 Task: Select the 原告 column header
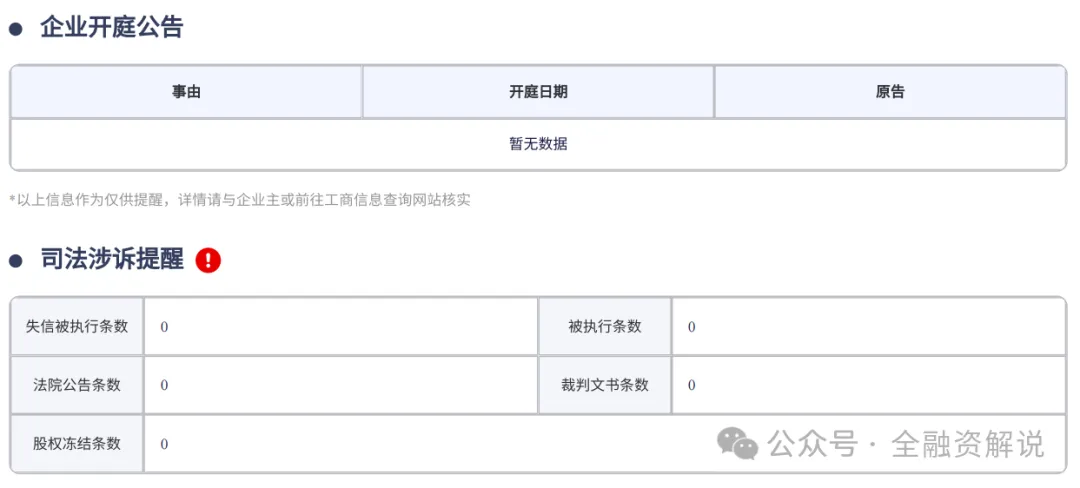point(890,92)
